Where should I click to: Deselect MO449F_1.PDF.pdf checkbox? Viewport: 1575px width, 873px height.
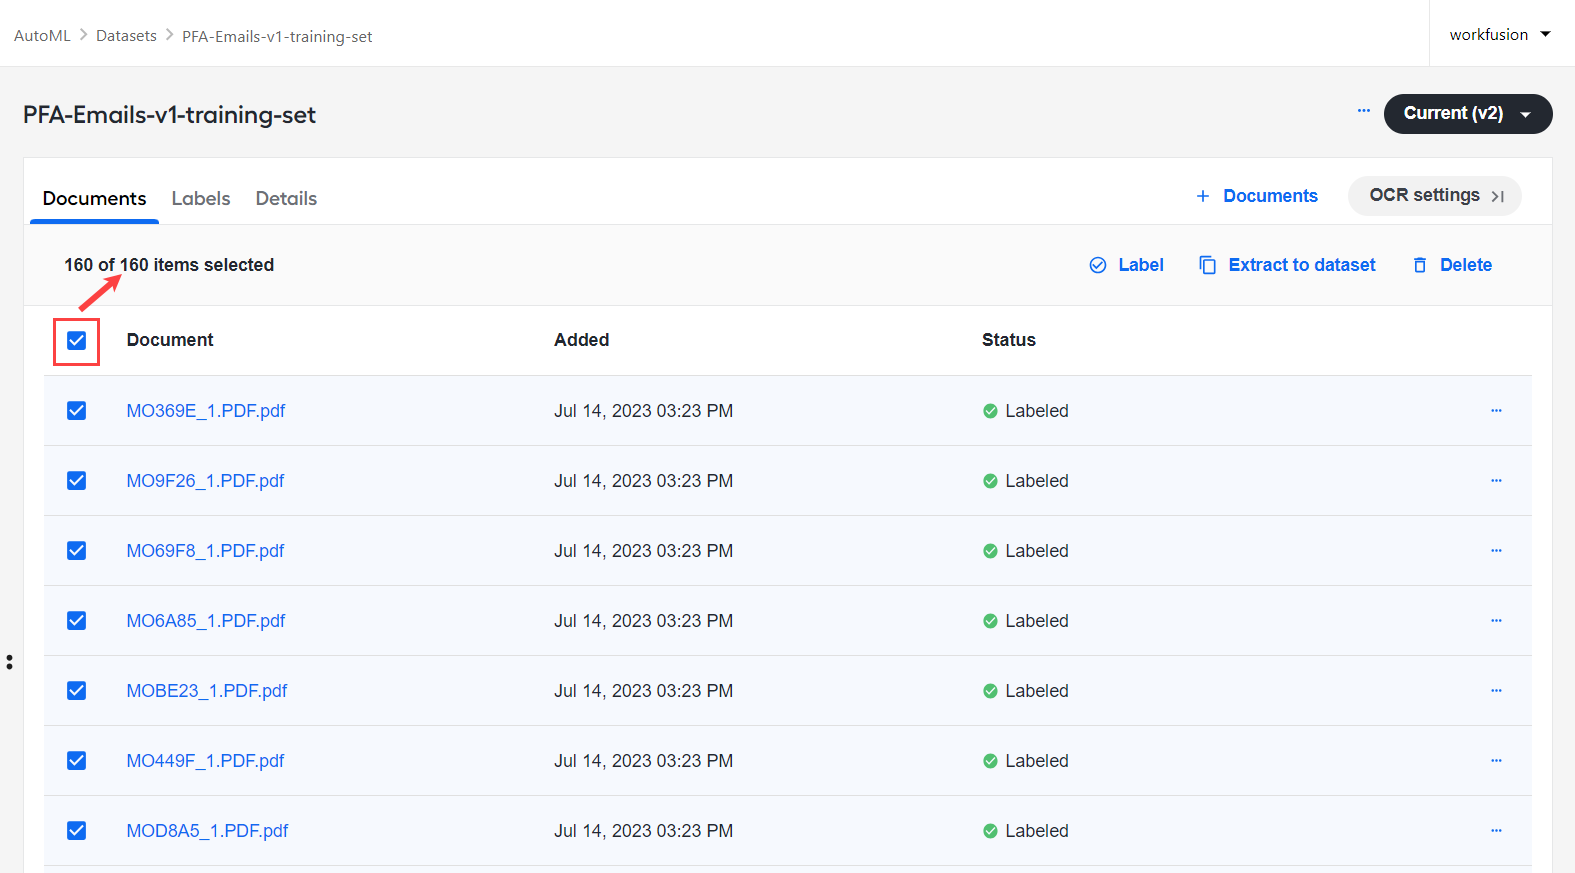click(x=76, y=761)
